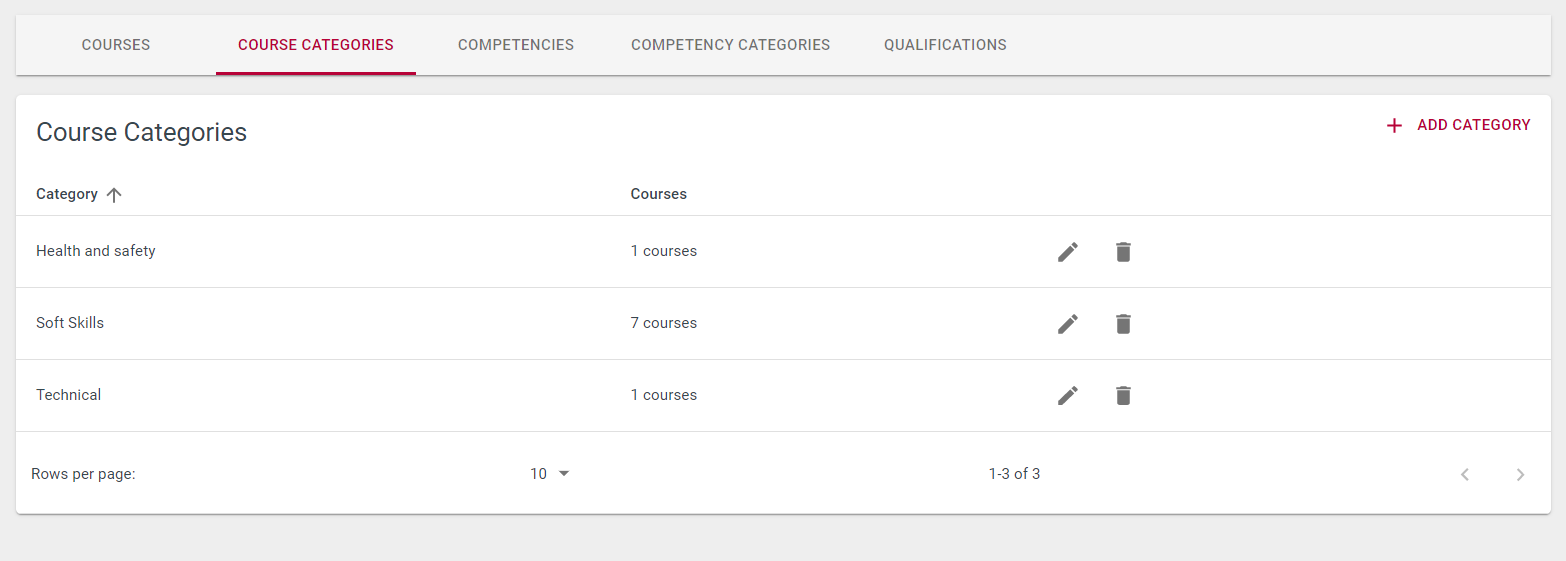Click the plus icon beside Add Category
Viewport: 1566px width, 561px height.
coord(1394,125)
